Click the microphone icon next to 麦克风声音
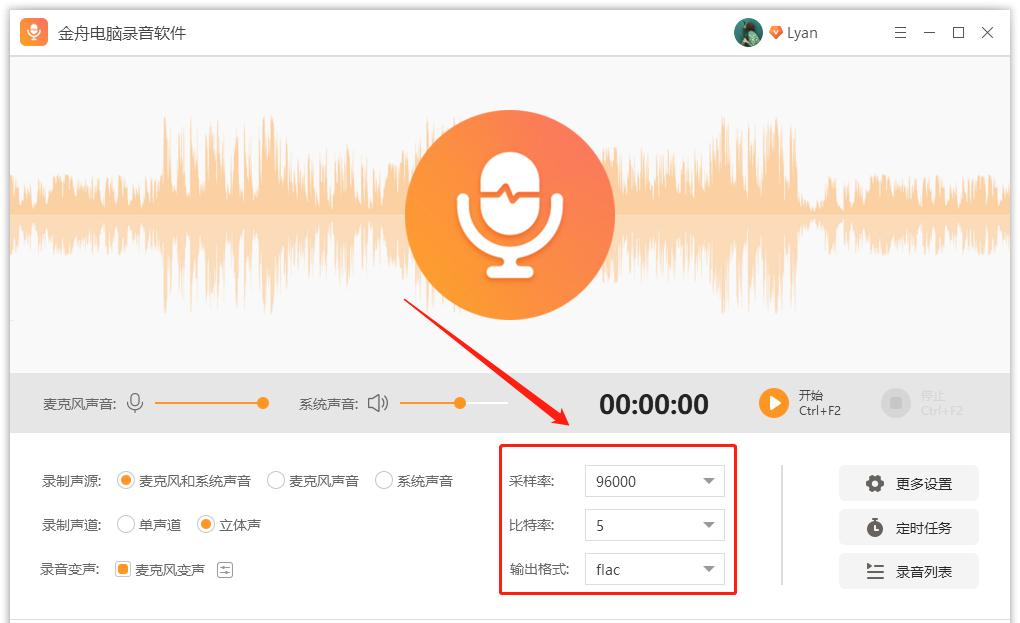 pyautogui.click(x=133, y=403)
